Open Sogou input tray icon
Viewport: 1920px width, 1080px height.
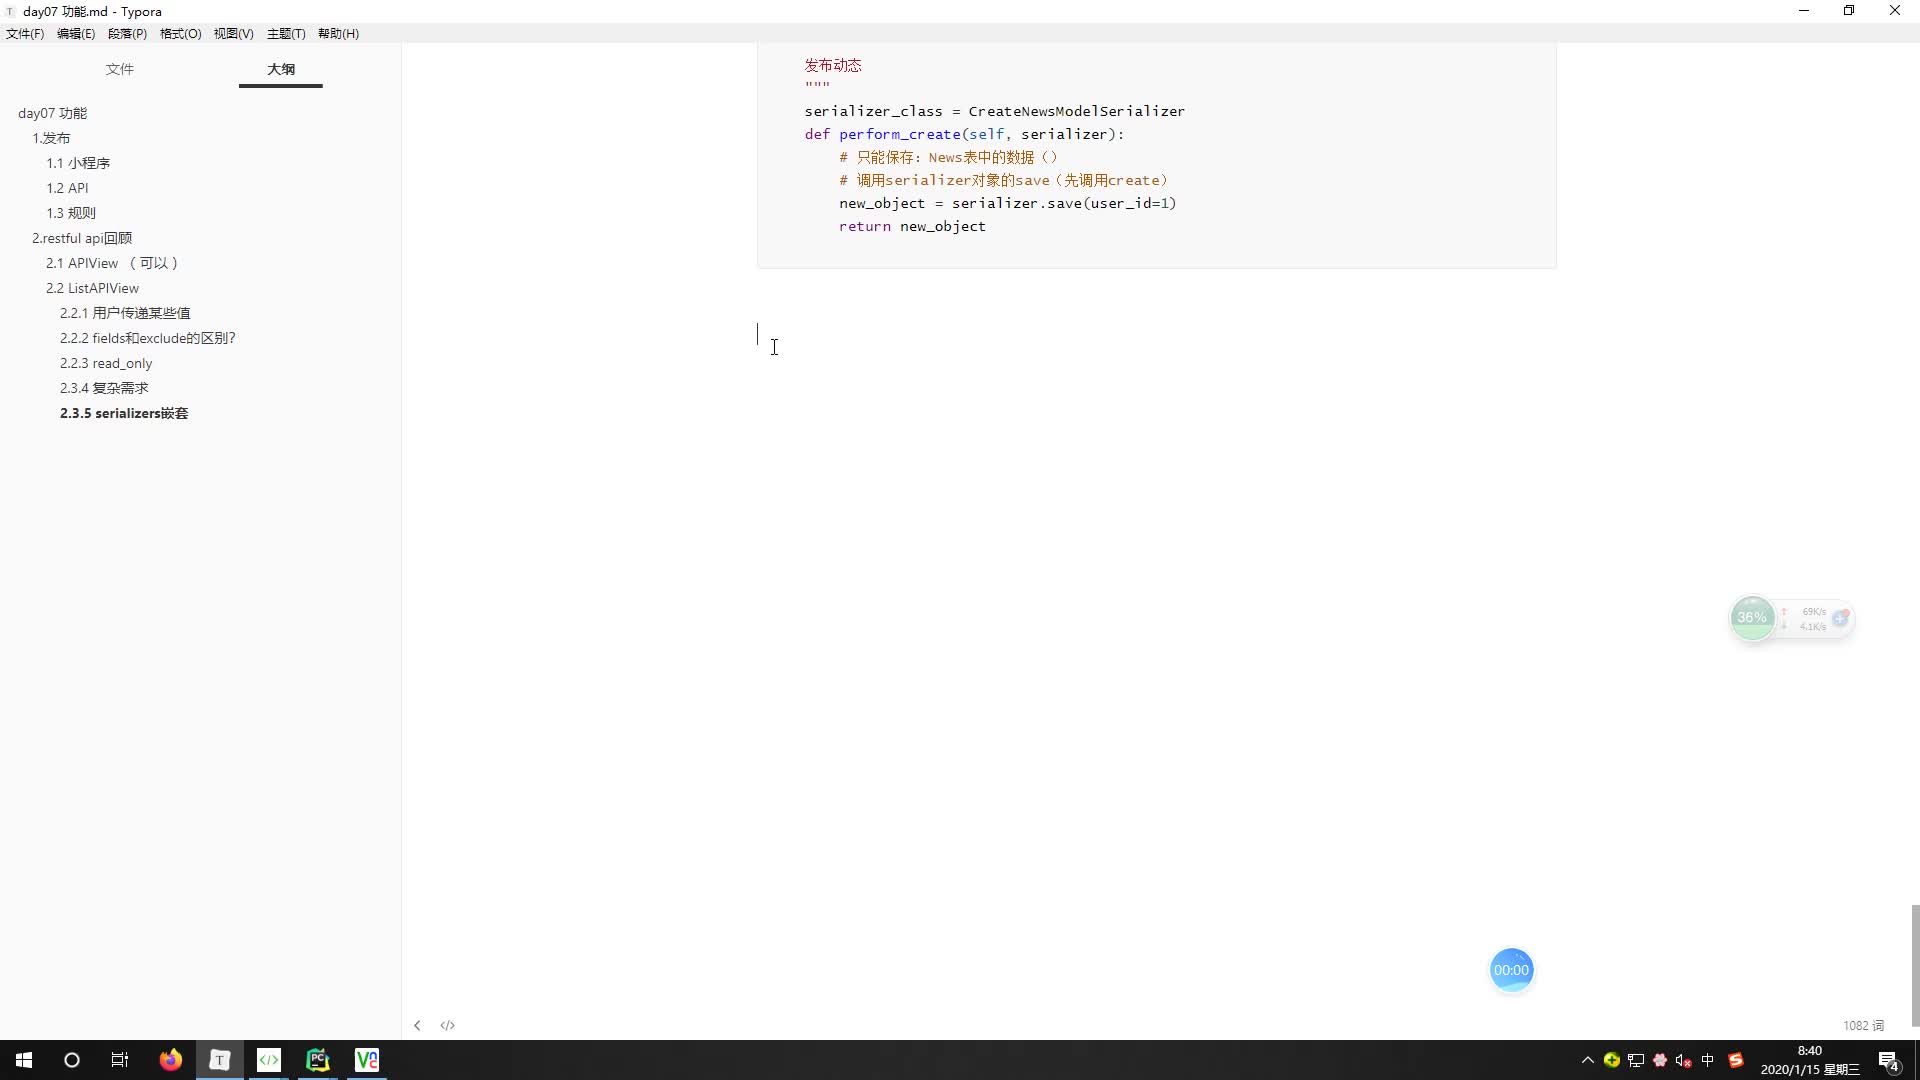(x=1736, y=1060)
